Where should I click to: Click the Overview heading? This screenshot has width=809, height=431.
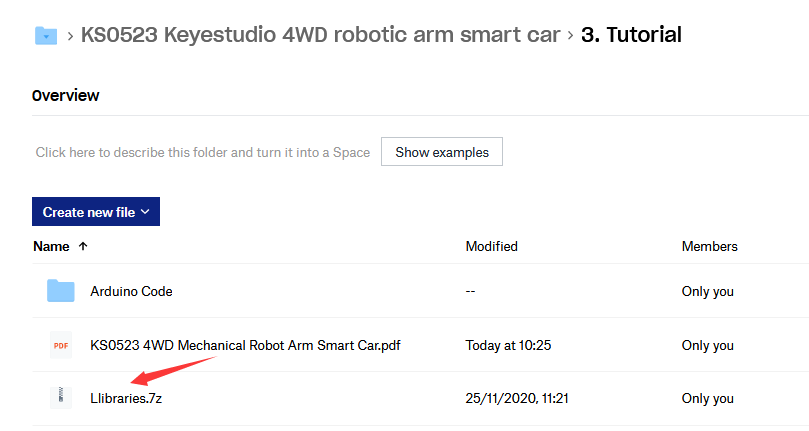click(x=66, y=95)
